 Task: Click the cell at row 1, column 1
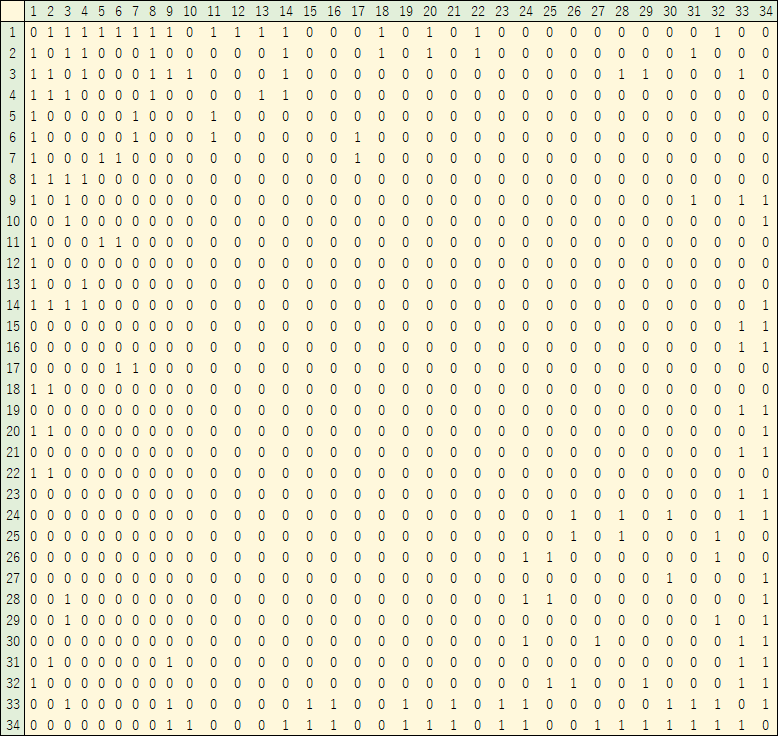click(x=33, y=33)
